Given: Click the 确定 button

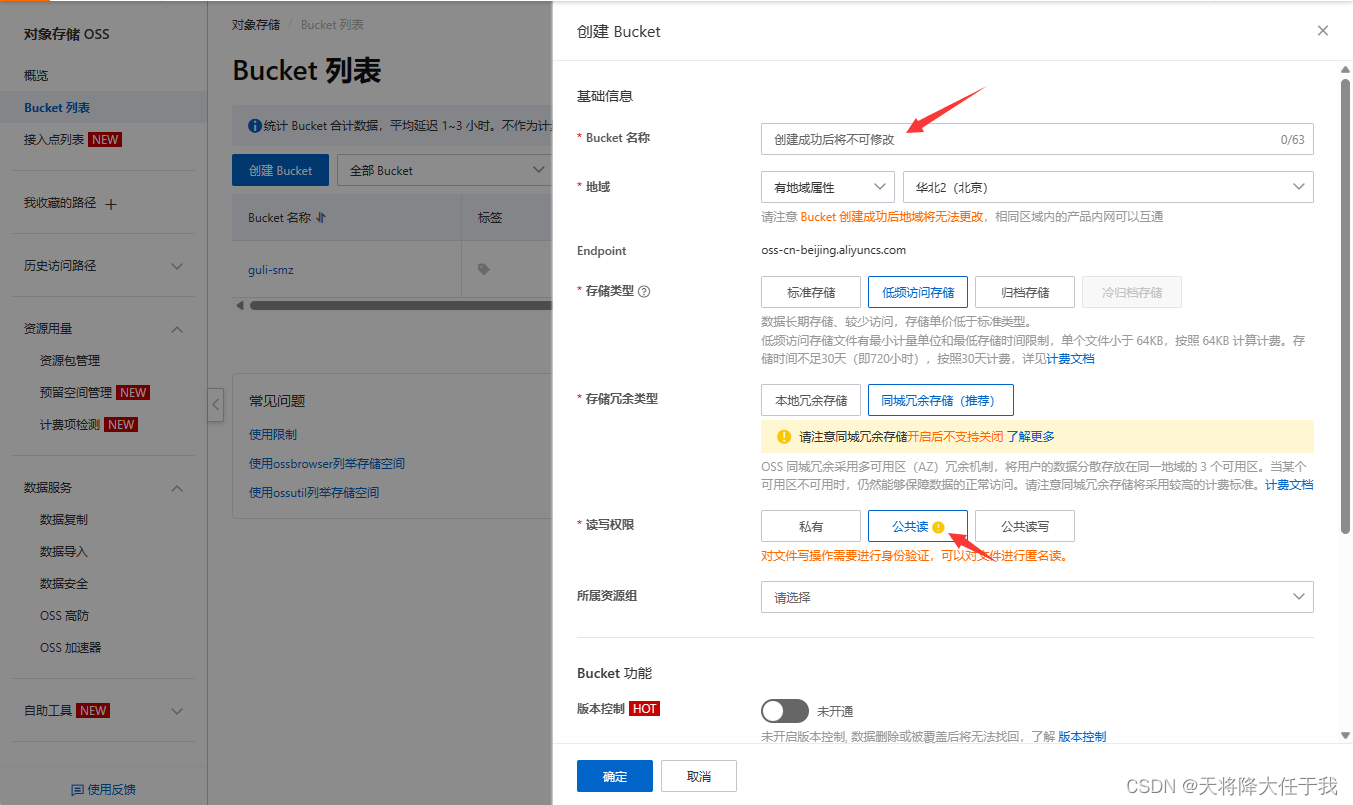Looking at the screenshot, I should click(615, 776).
